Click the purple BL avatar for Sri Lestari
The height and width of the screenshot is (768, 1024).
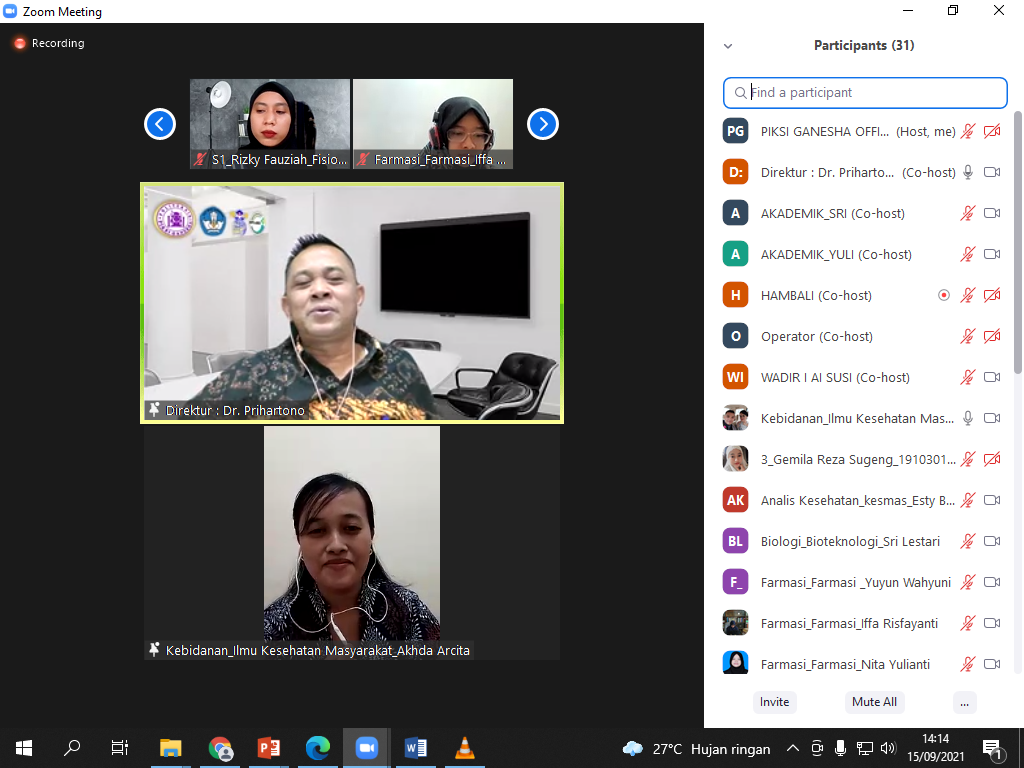[x=735, y=541]
